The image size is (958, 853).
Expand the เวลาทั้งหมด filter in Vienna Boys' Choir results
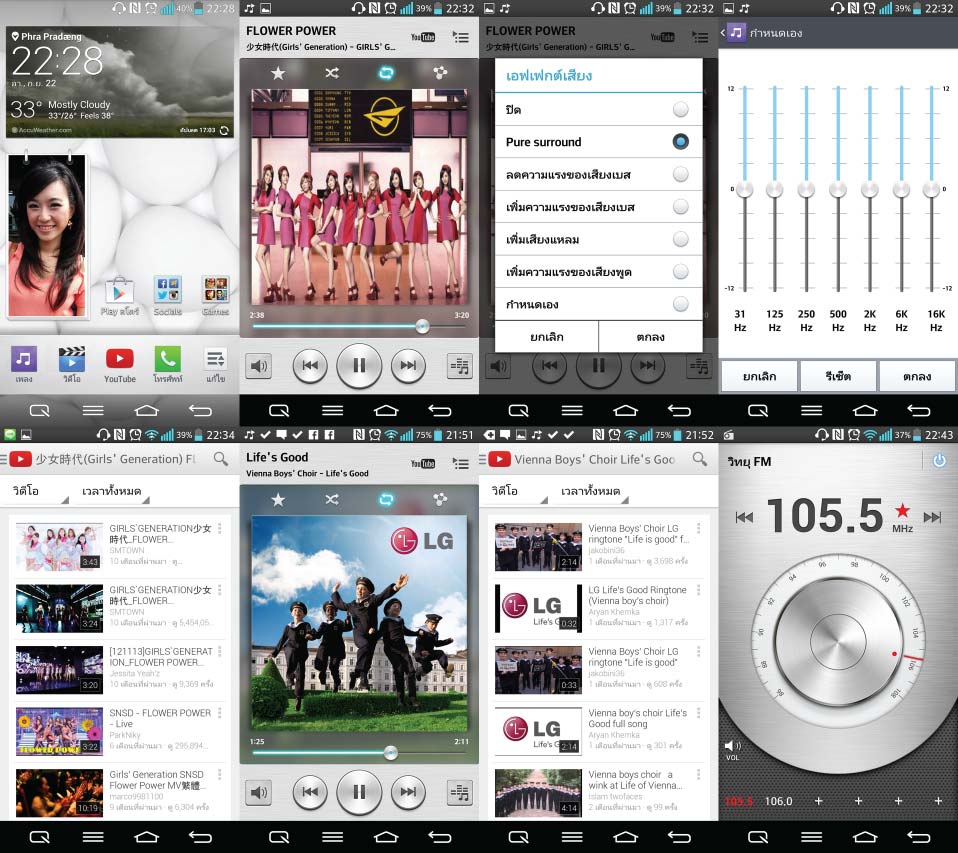pos(595,491)
